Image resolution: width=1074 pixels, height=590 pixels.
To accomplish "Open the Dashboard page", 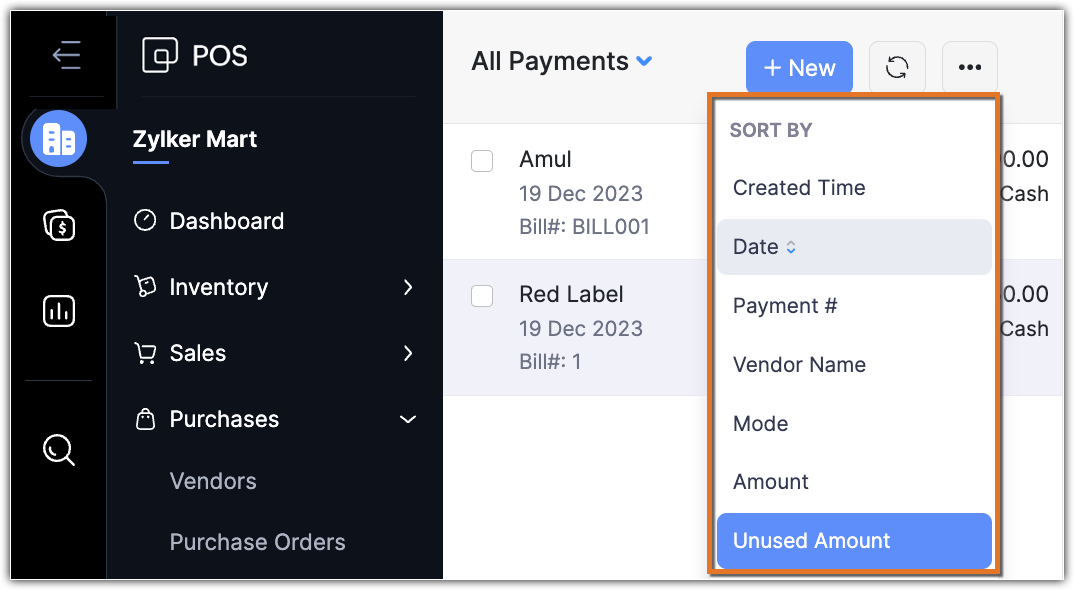I will (226, 221).
